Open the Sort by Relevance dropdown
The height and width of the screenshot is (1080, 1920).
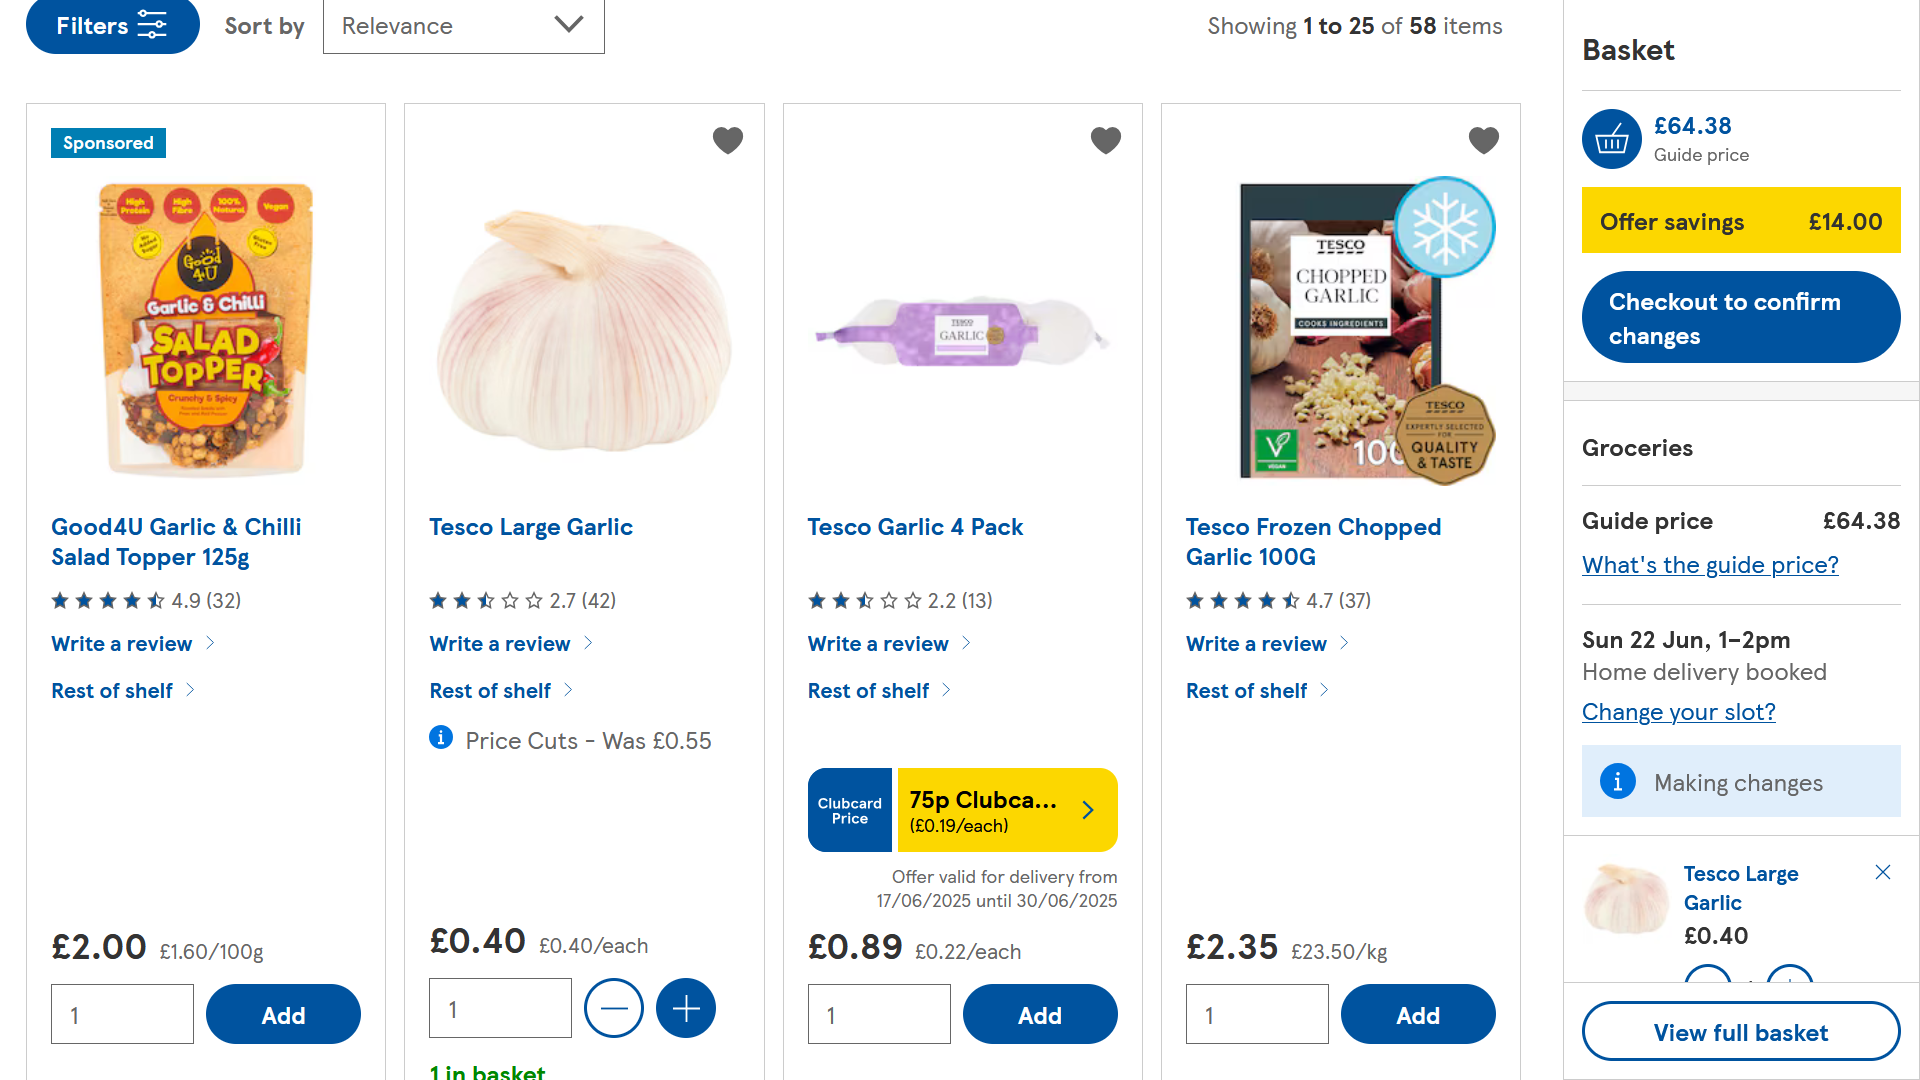463,26
